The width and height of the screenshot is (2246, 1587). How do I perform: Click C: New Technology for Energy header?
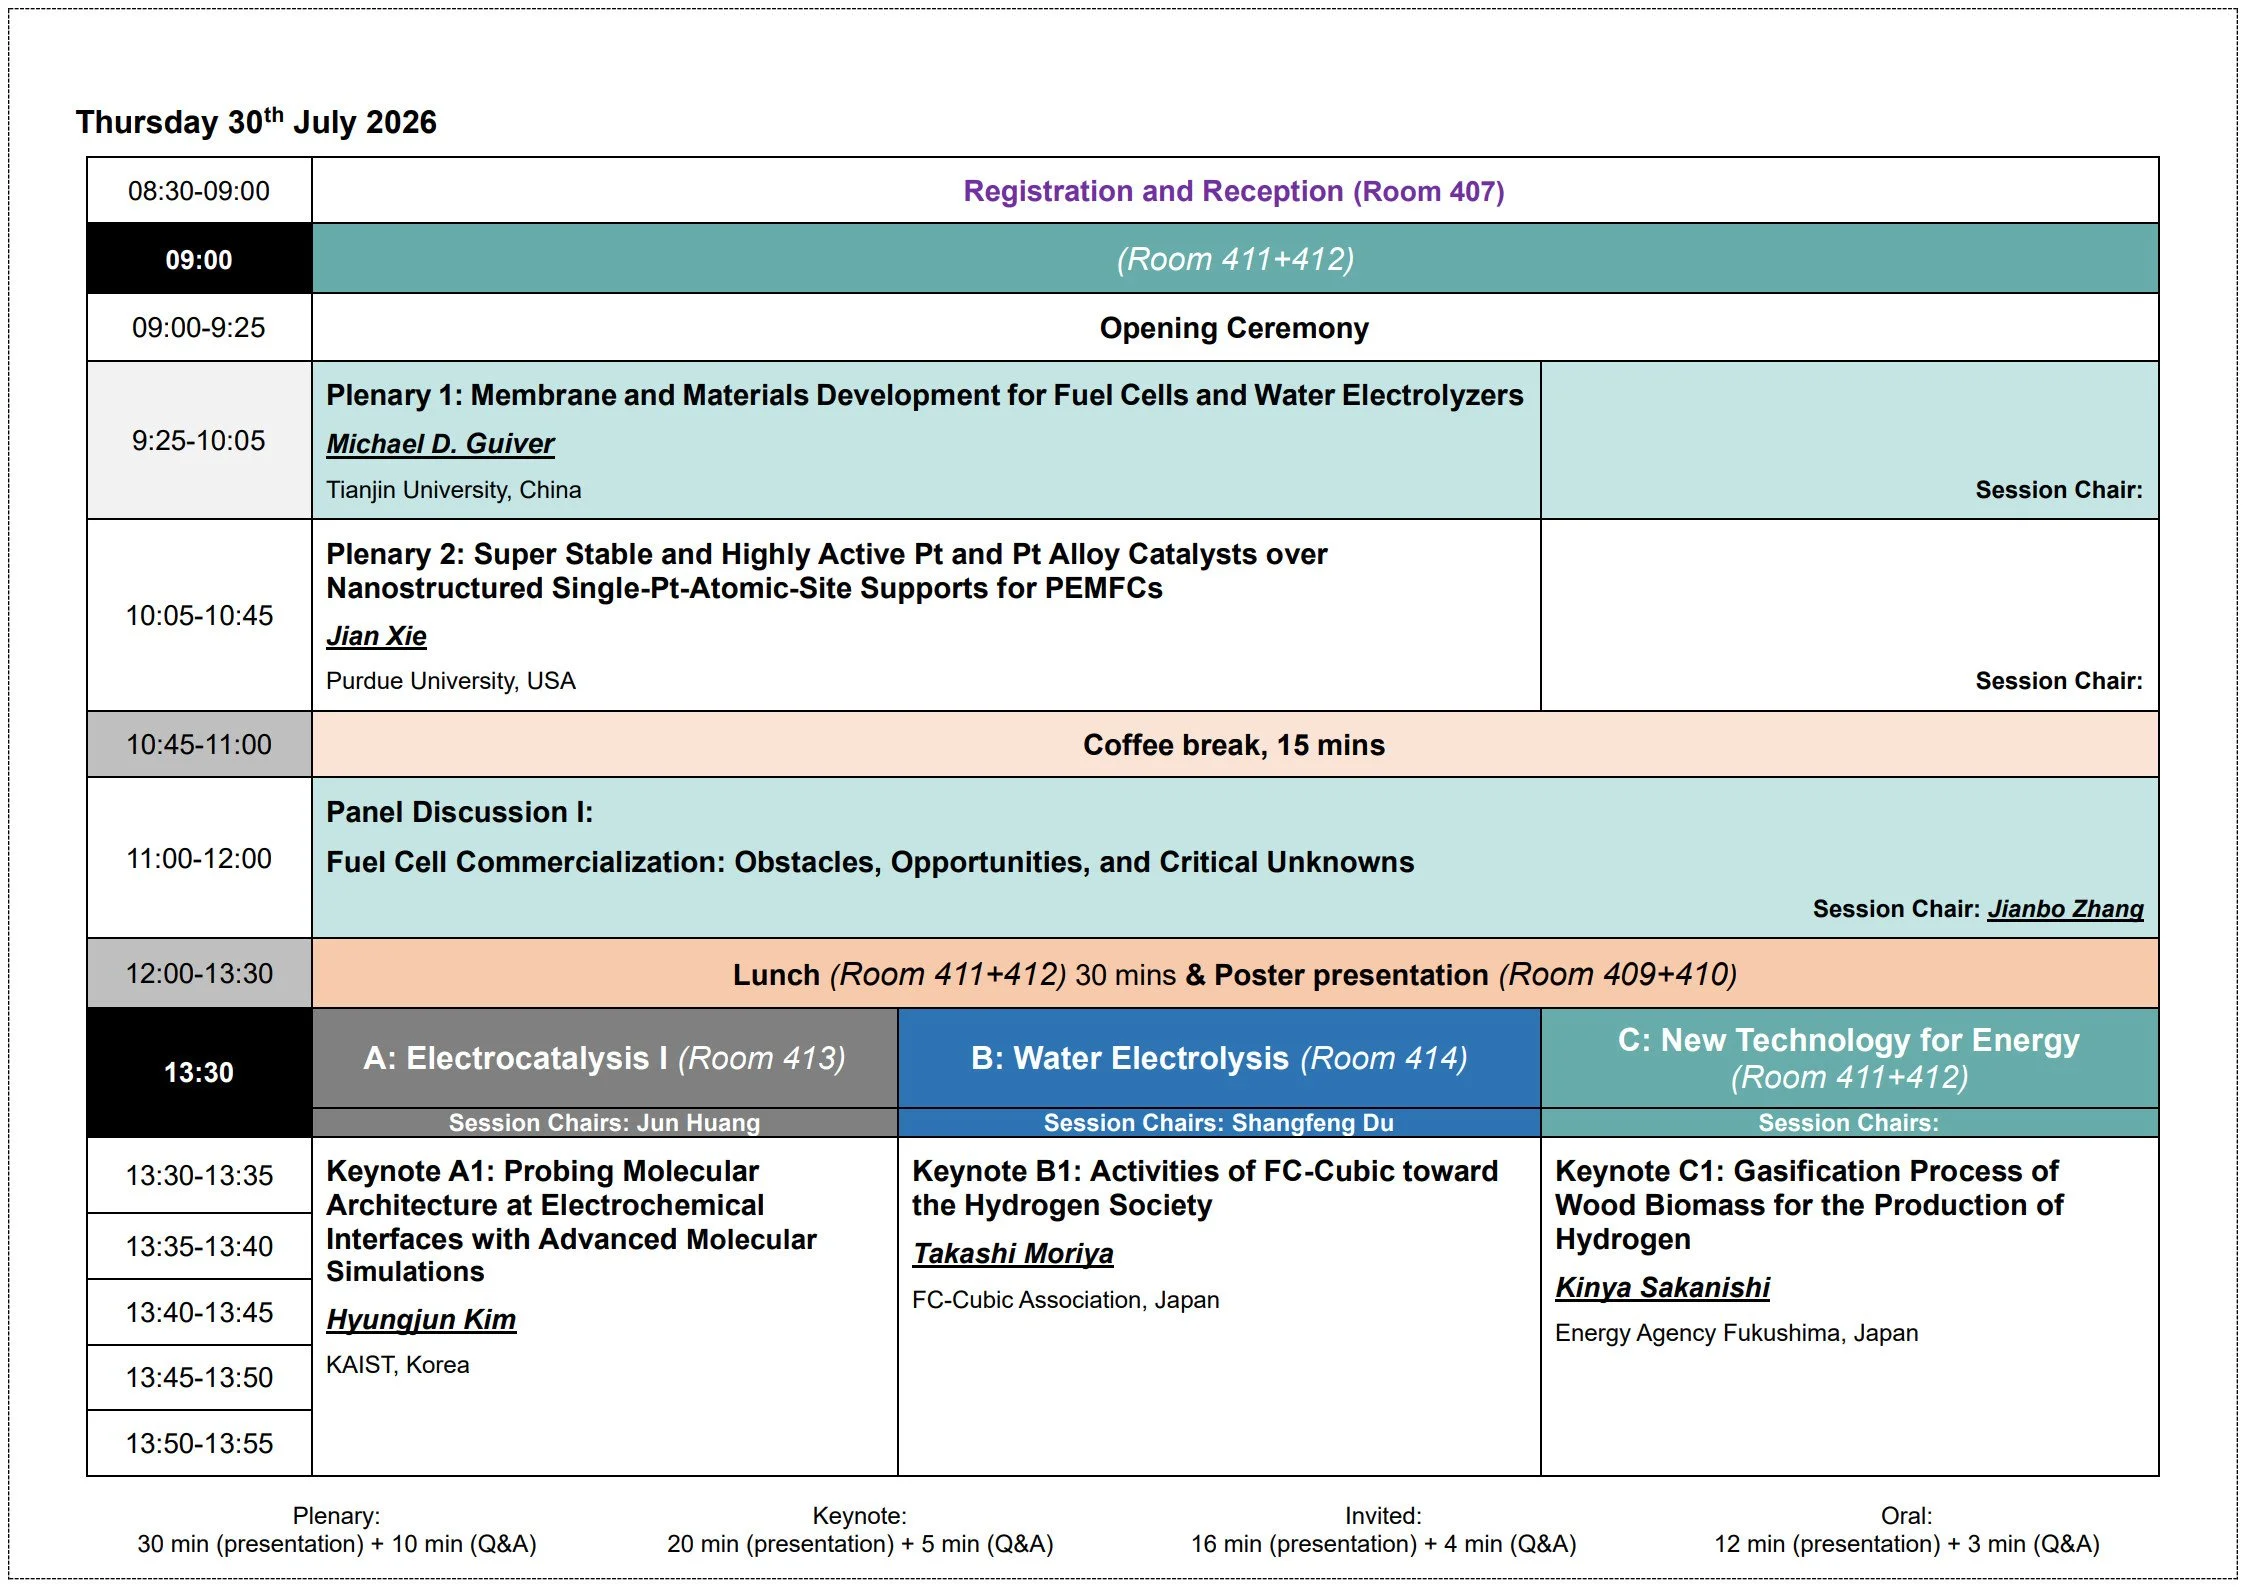1849,1058
